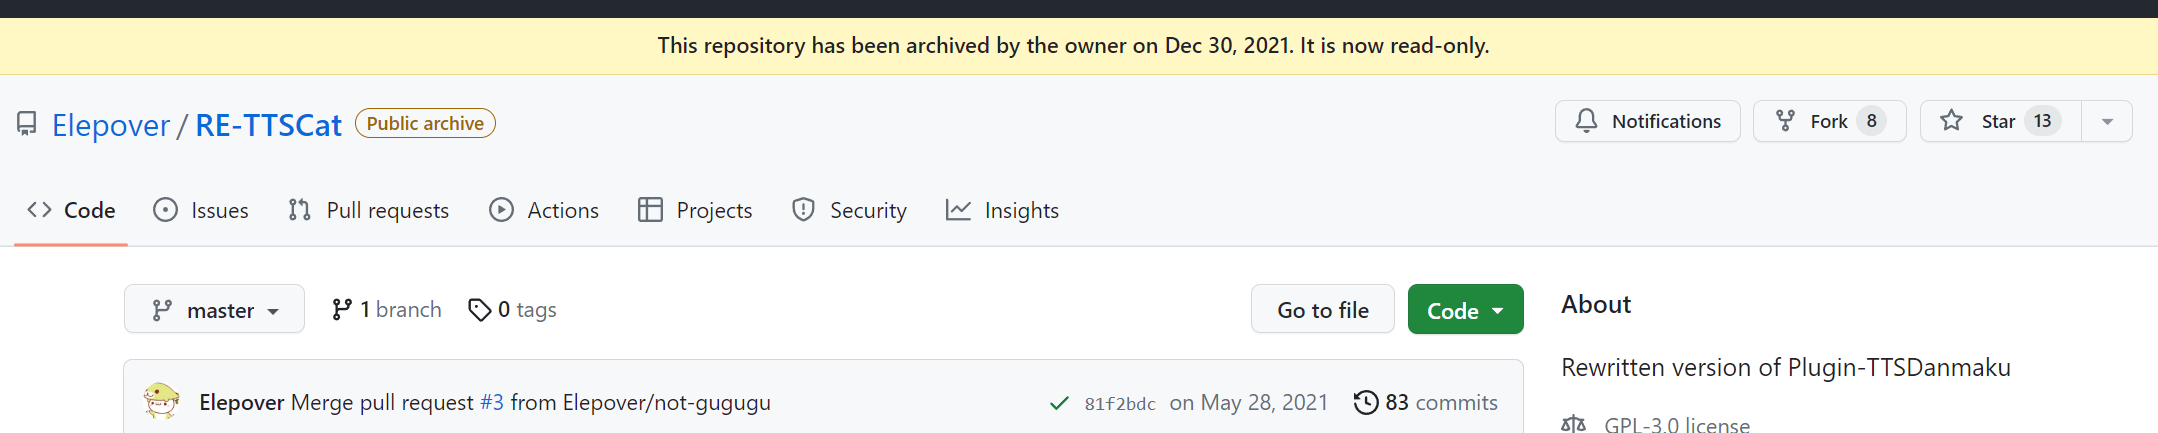This screenshot has height=433, width=2158.
Task: View the Security tab
Action: [849, 210]
